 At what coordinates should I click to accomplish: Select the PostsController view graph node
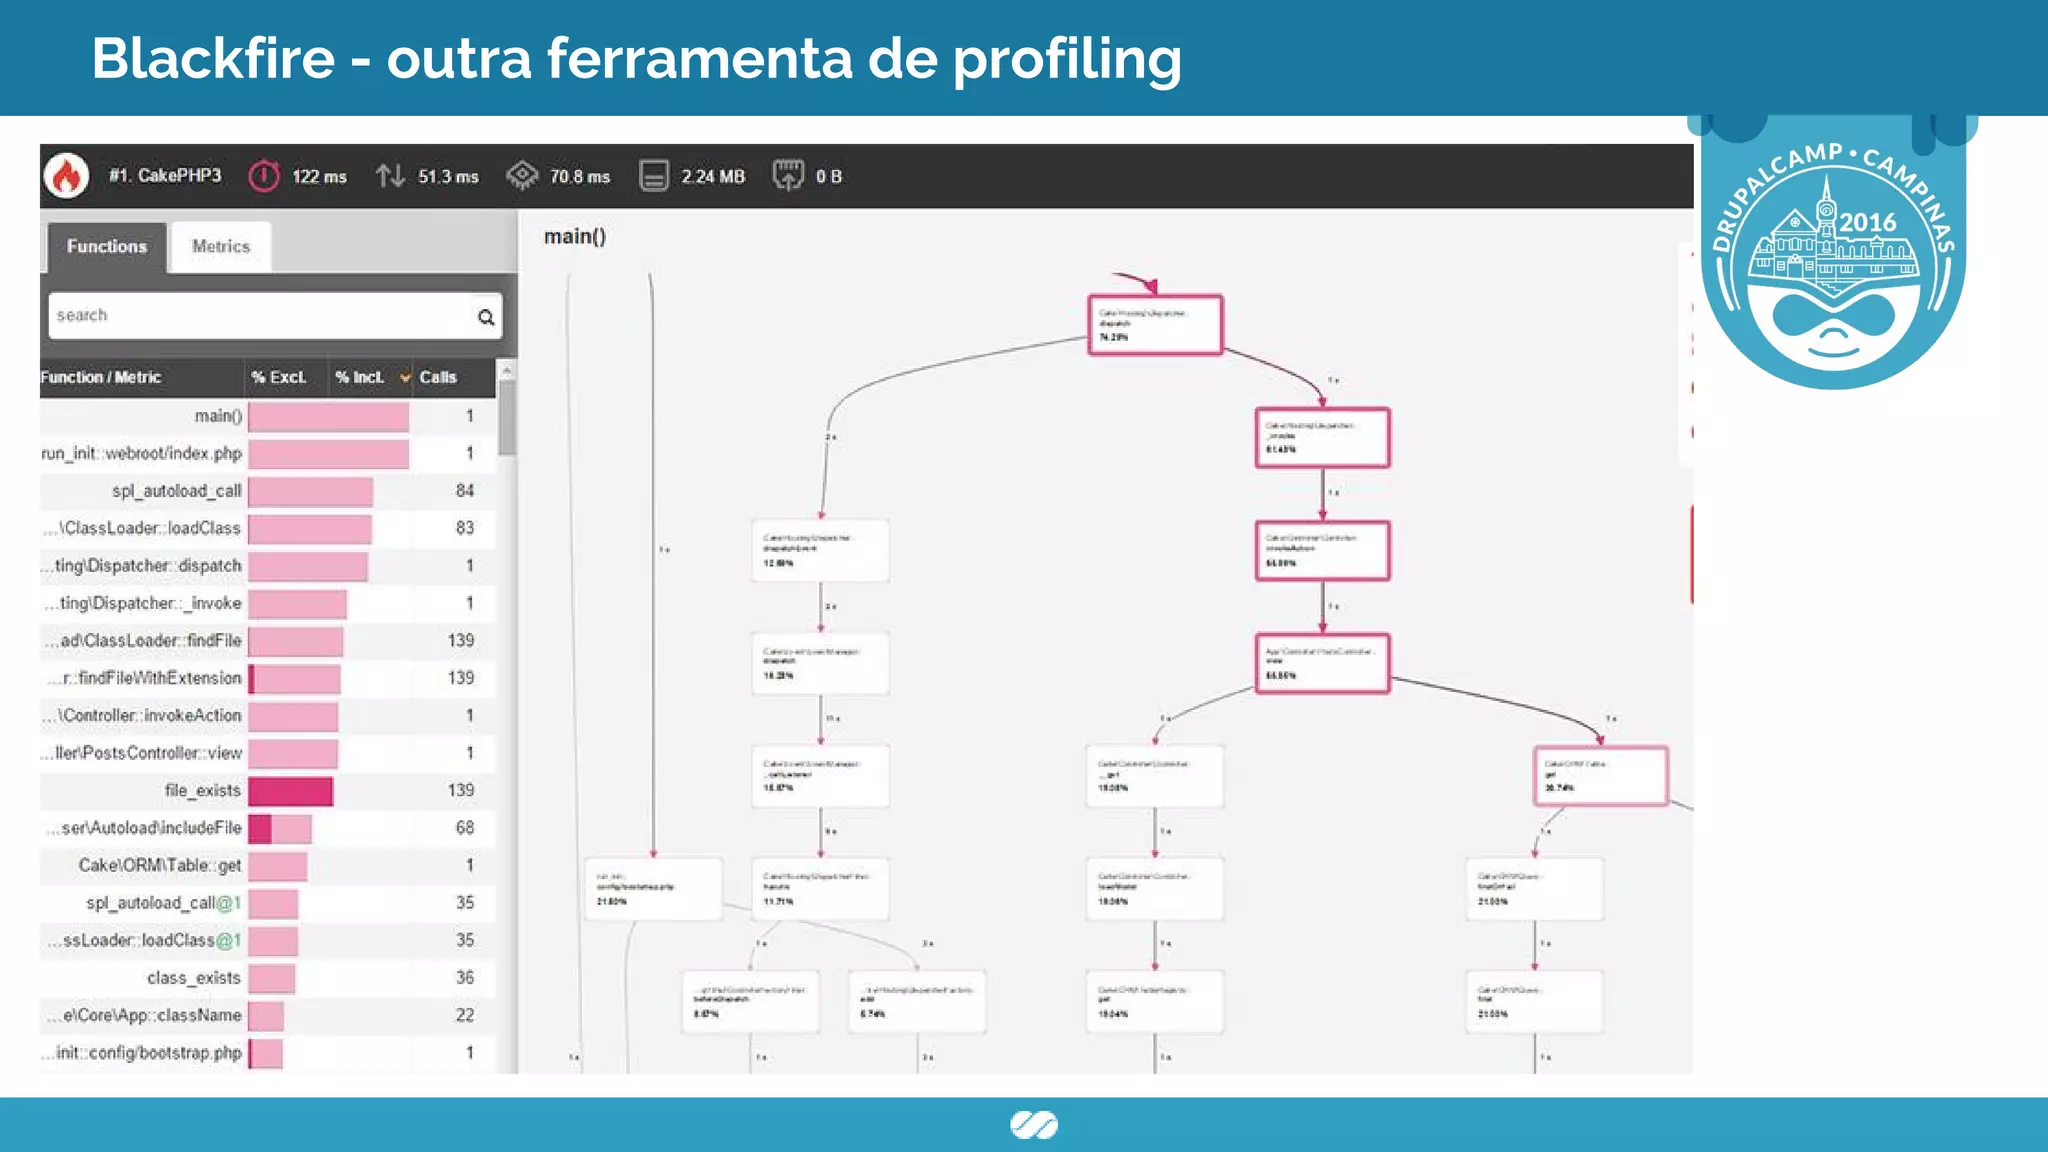[x=1322, y=663]
